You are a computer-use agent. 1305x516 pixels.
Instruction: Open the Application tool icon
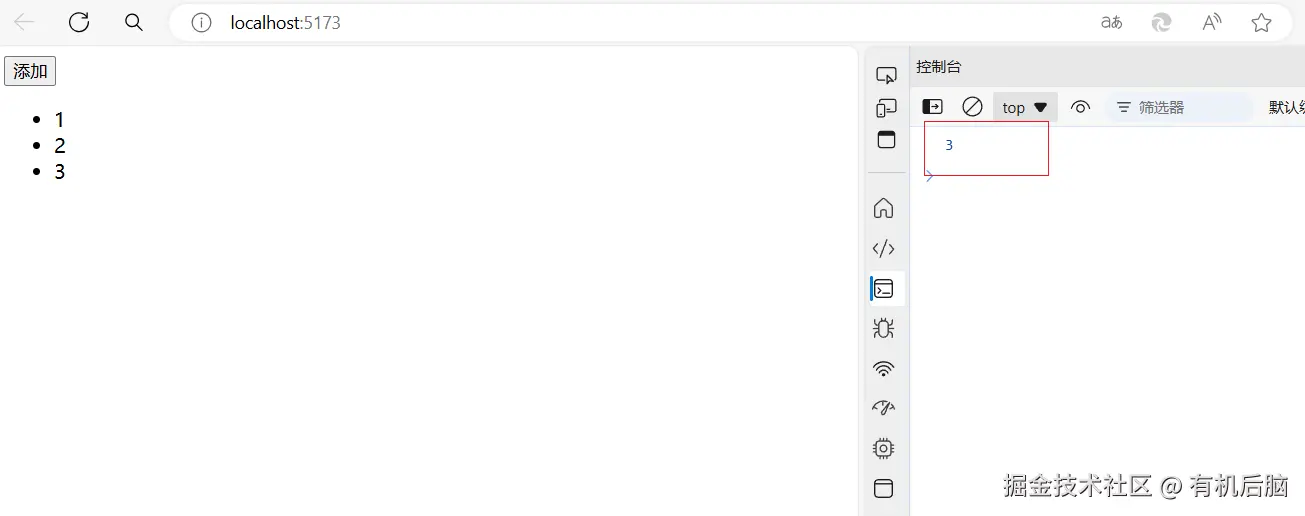pos(883,488)
